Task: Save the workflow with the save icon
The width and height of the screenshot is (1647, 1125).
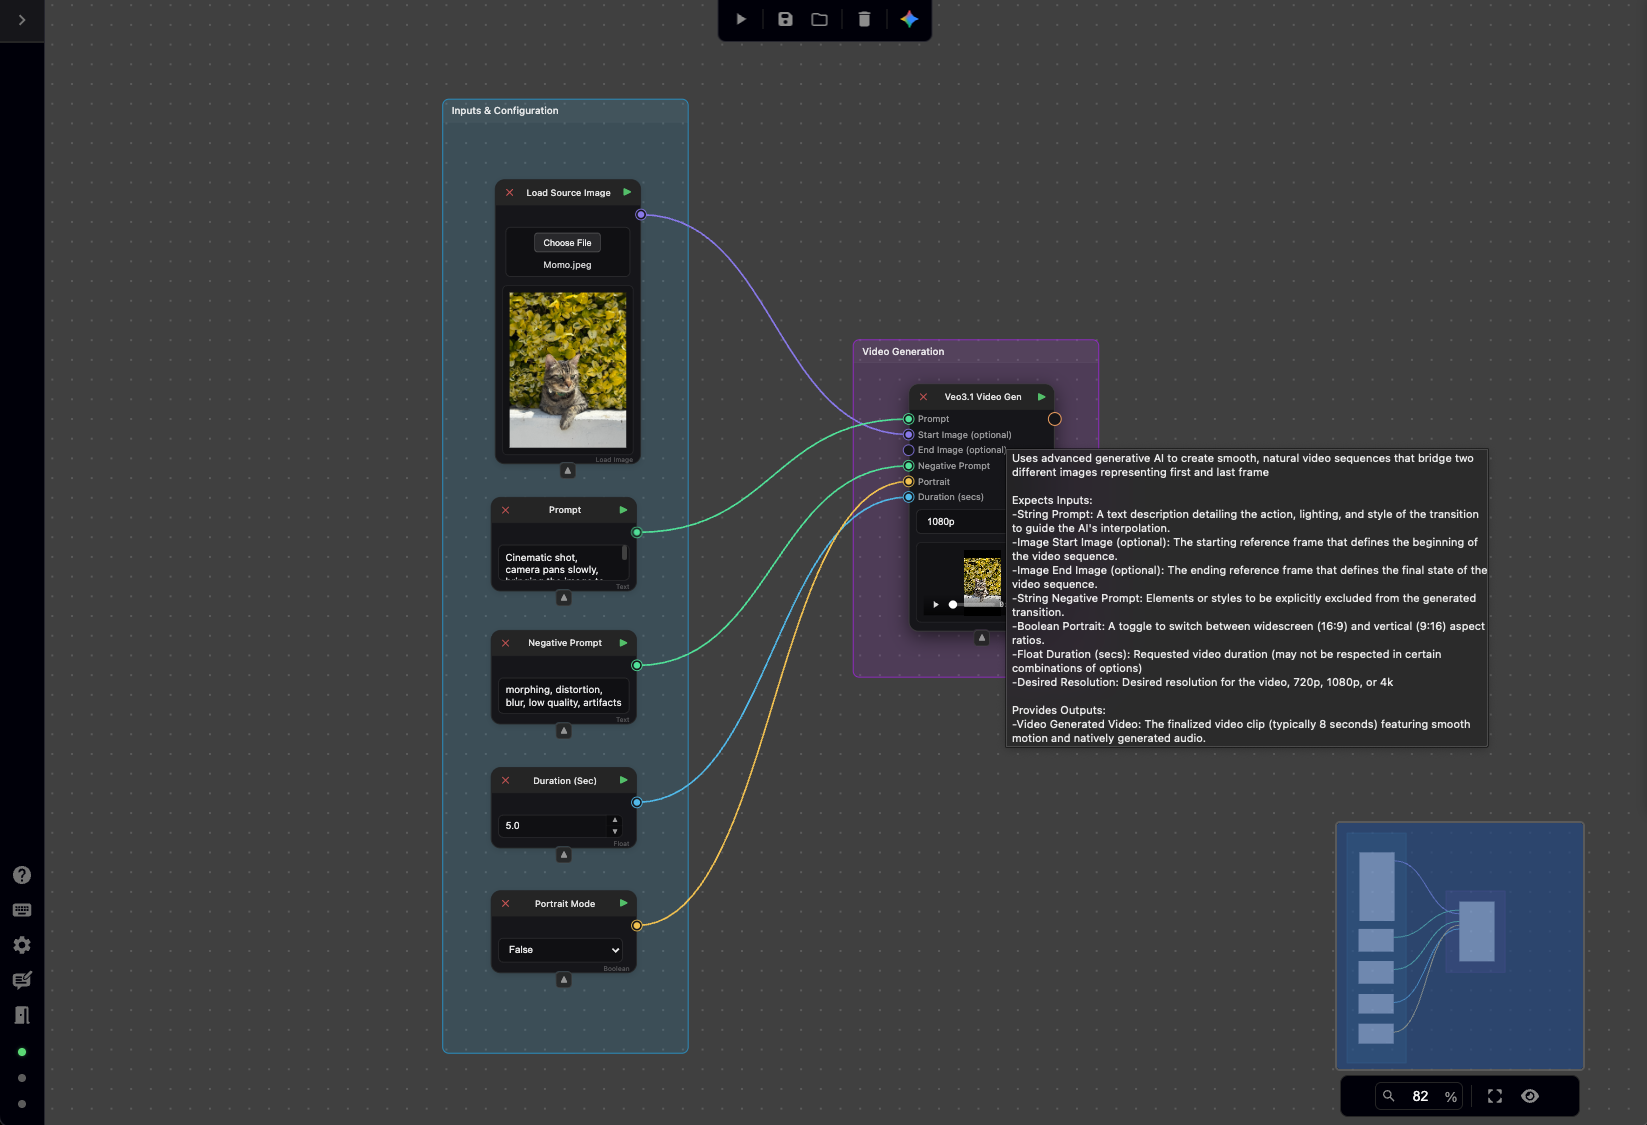Action: pyautogui.click(x=784, y=19)
